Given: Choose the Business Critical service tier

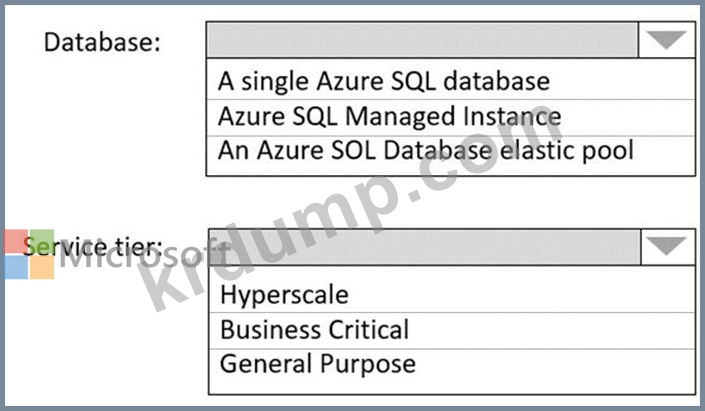Looking at the screenshot, I should point(314,329).
